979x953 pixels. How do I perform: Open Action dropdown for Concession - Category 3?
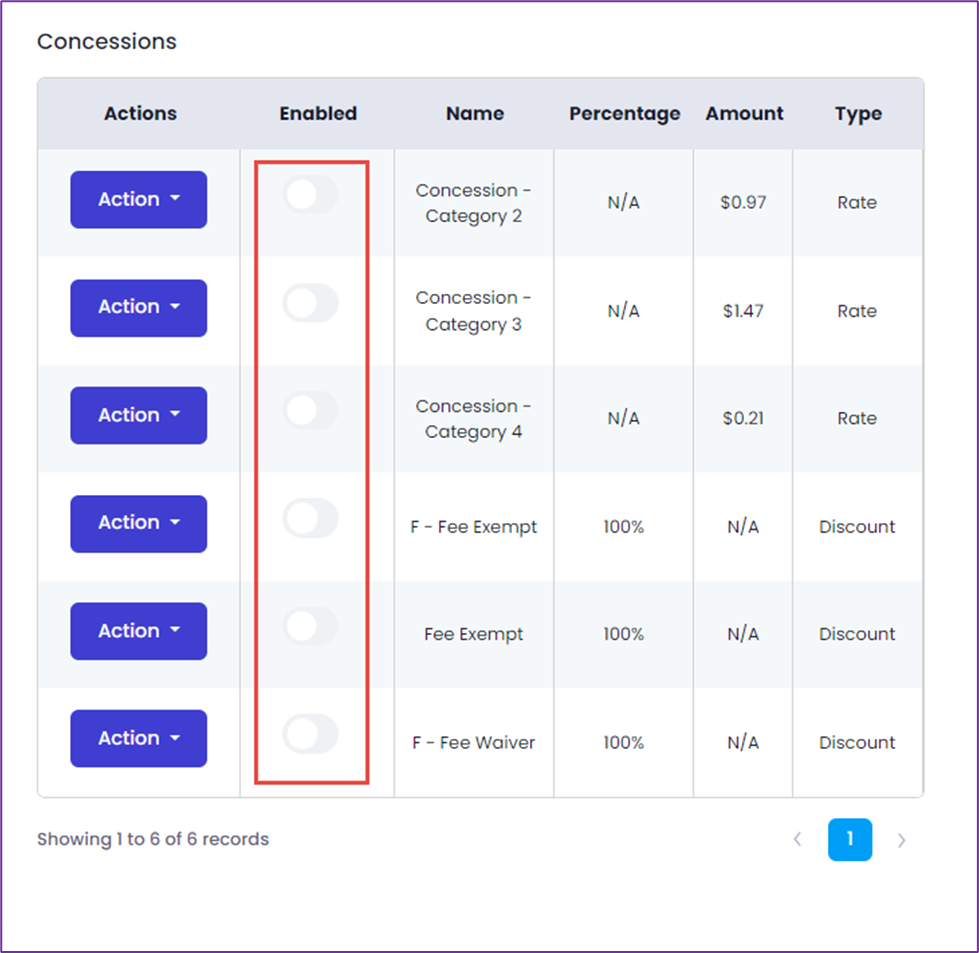pos(139,308)
